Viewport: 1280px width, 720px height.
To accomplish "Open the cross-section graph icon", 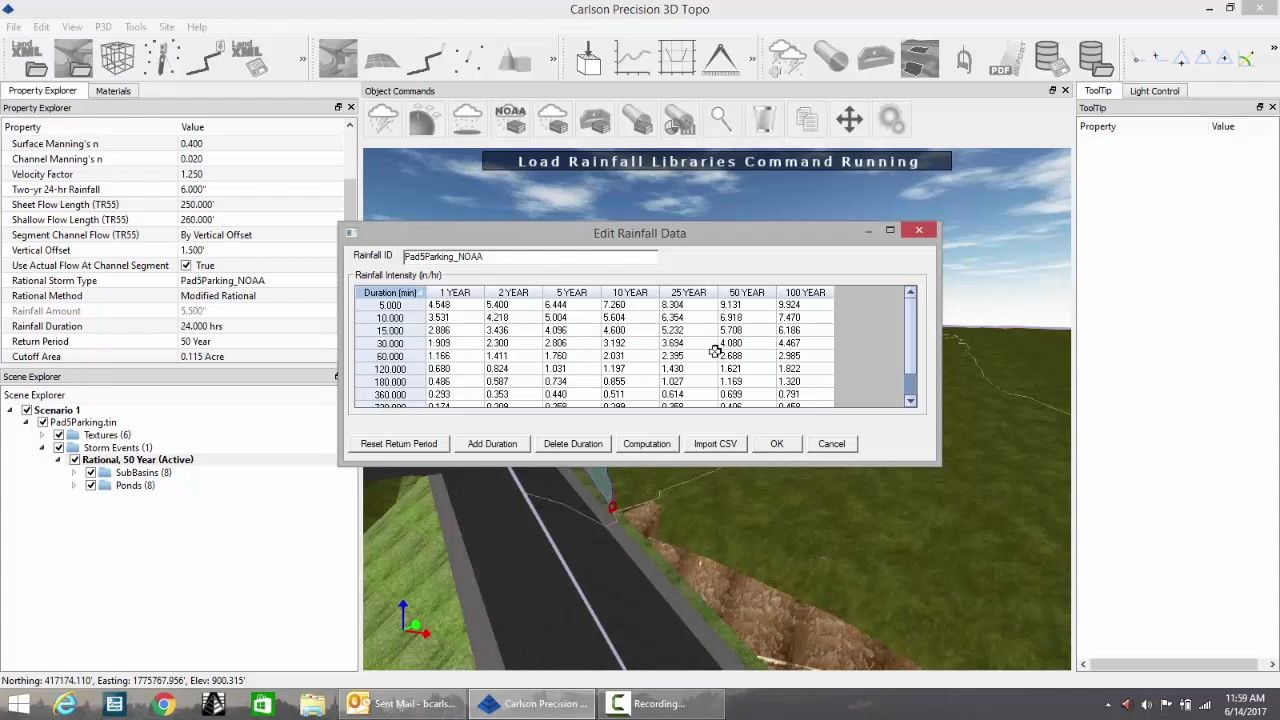I will click(676, 58).
